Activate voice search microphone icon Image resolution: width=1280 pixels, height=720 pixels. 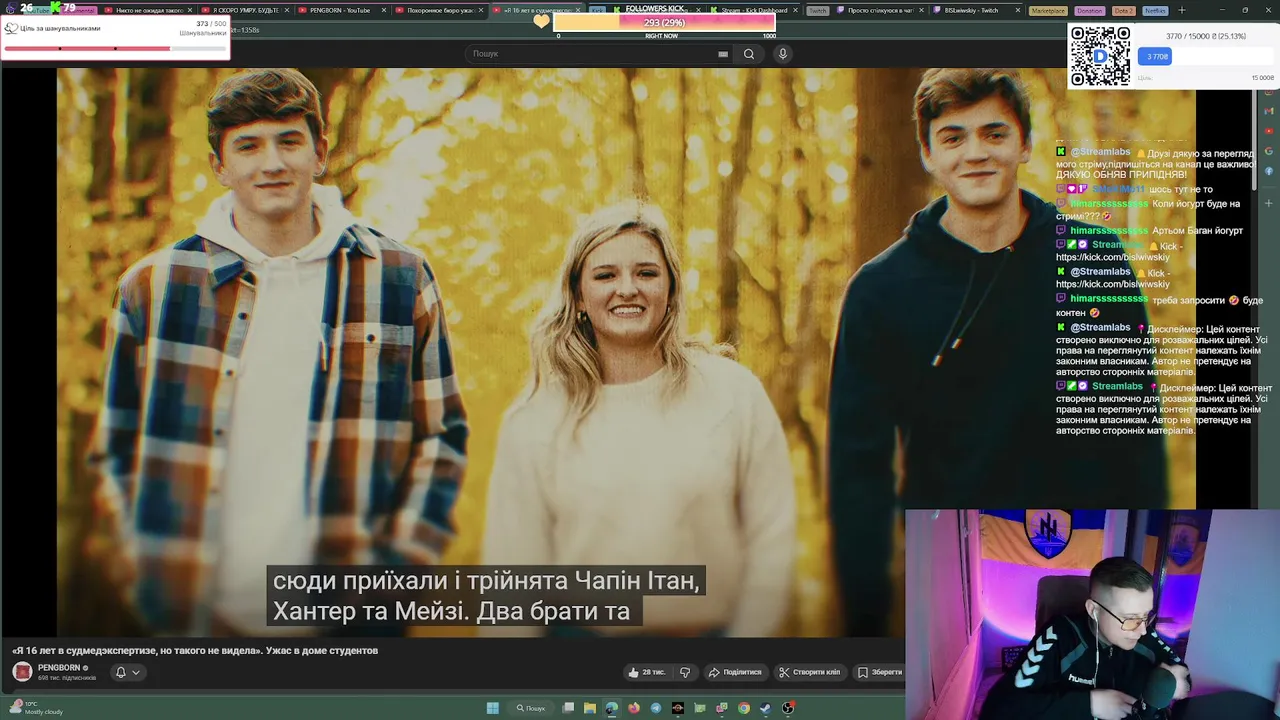(783, 54)
